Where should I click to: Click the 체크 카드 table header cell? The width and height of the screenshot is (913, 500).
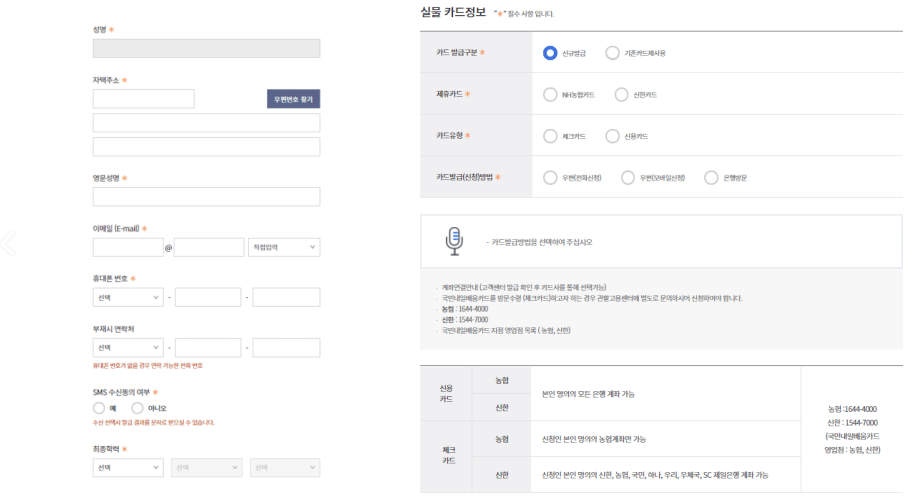448,456
